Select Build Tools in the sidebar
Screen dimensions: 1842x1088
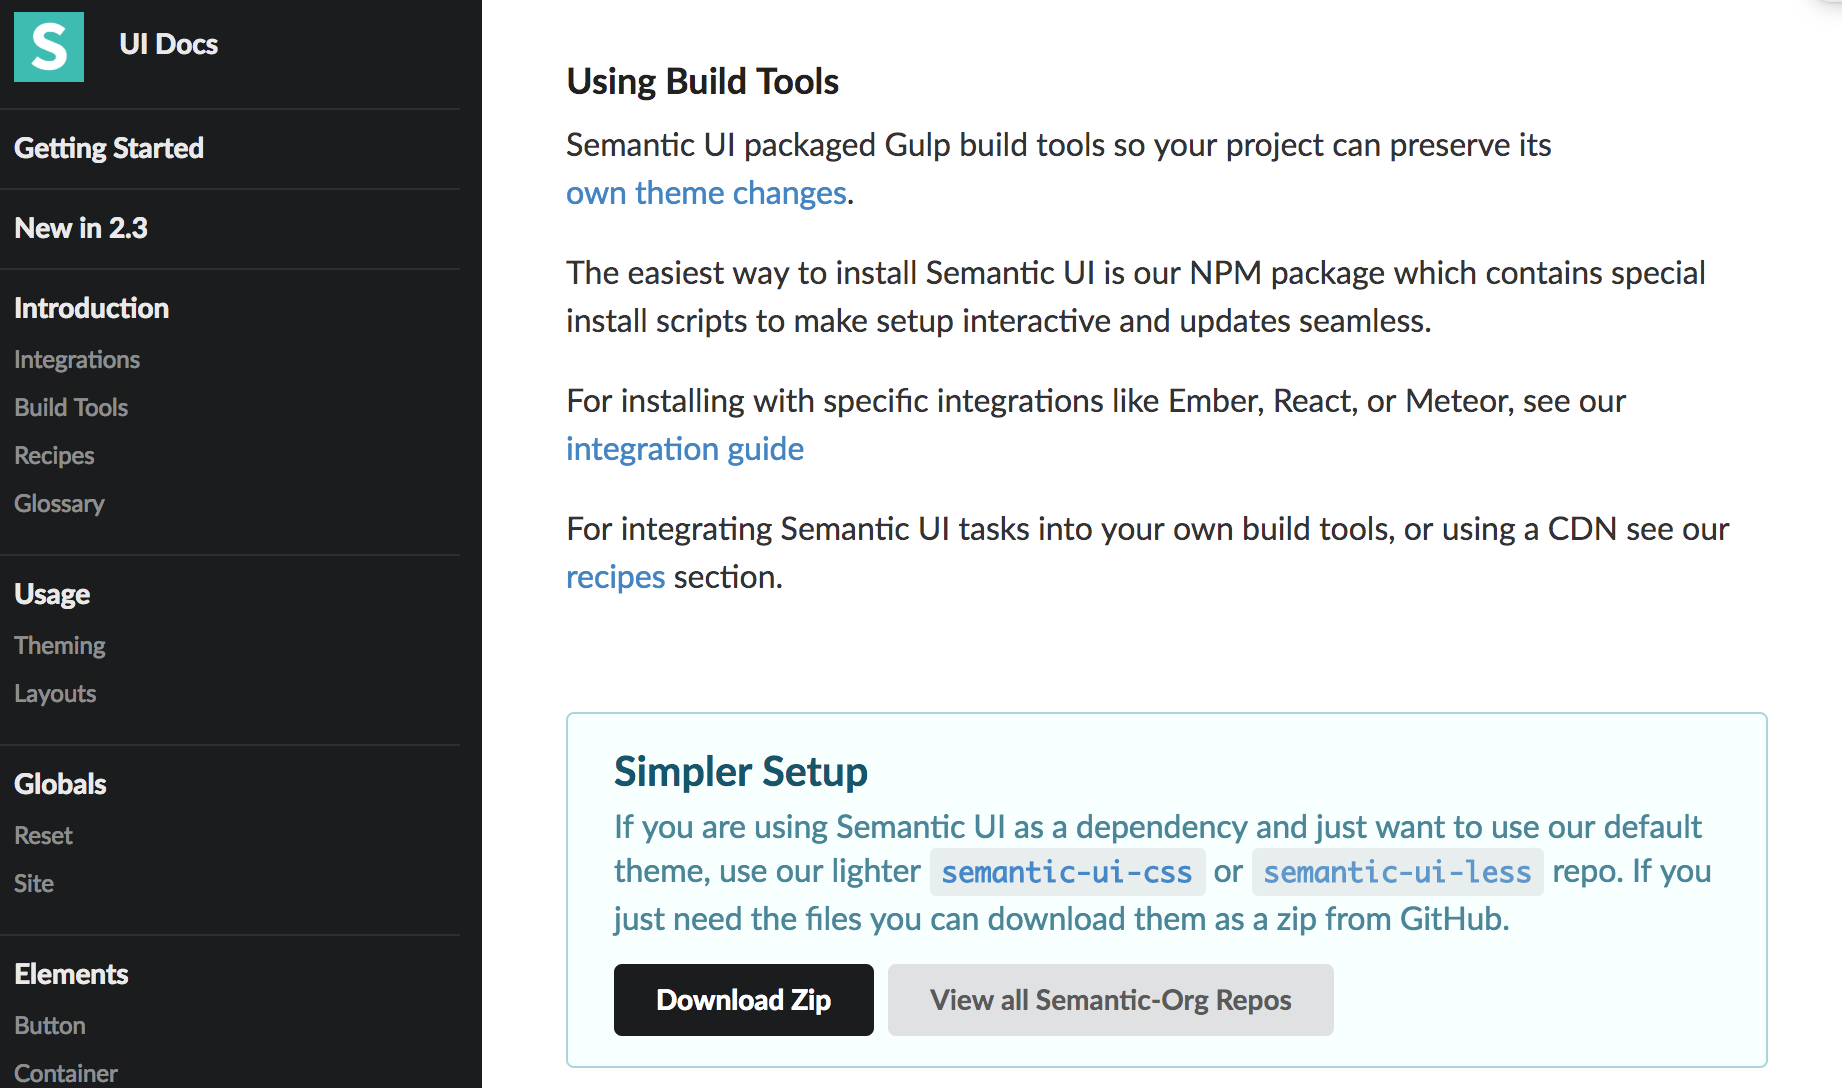[70, 407]
